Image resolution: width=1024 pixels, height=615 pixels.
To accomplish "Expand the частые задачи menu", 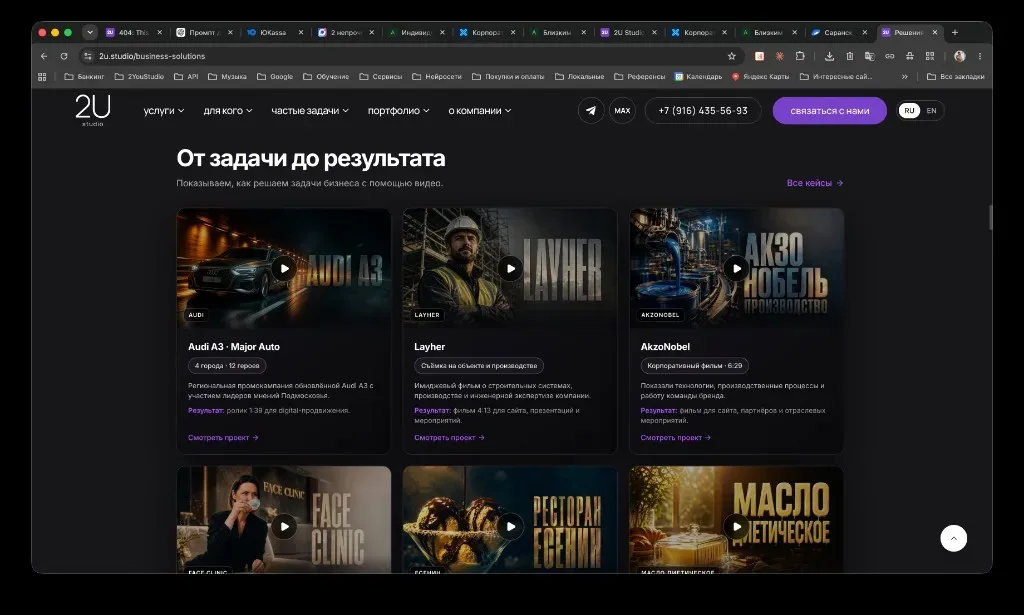I will coord(310,110).
